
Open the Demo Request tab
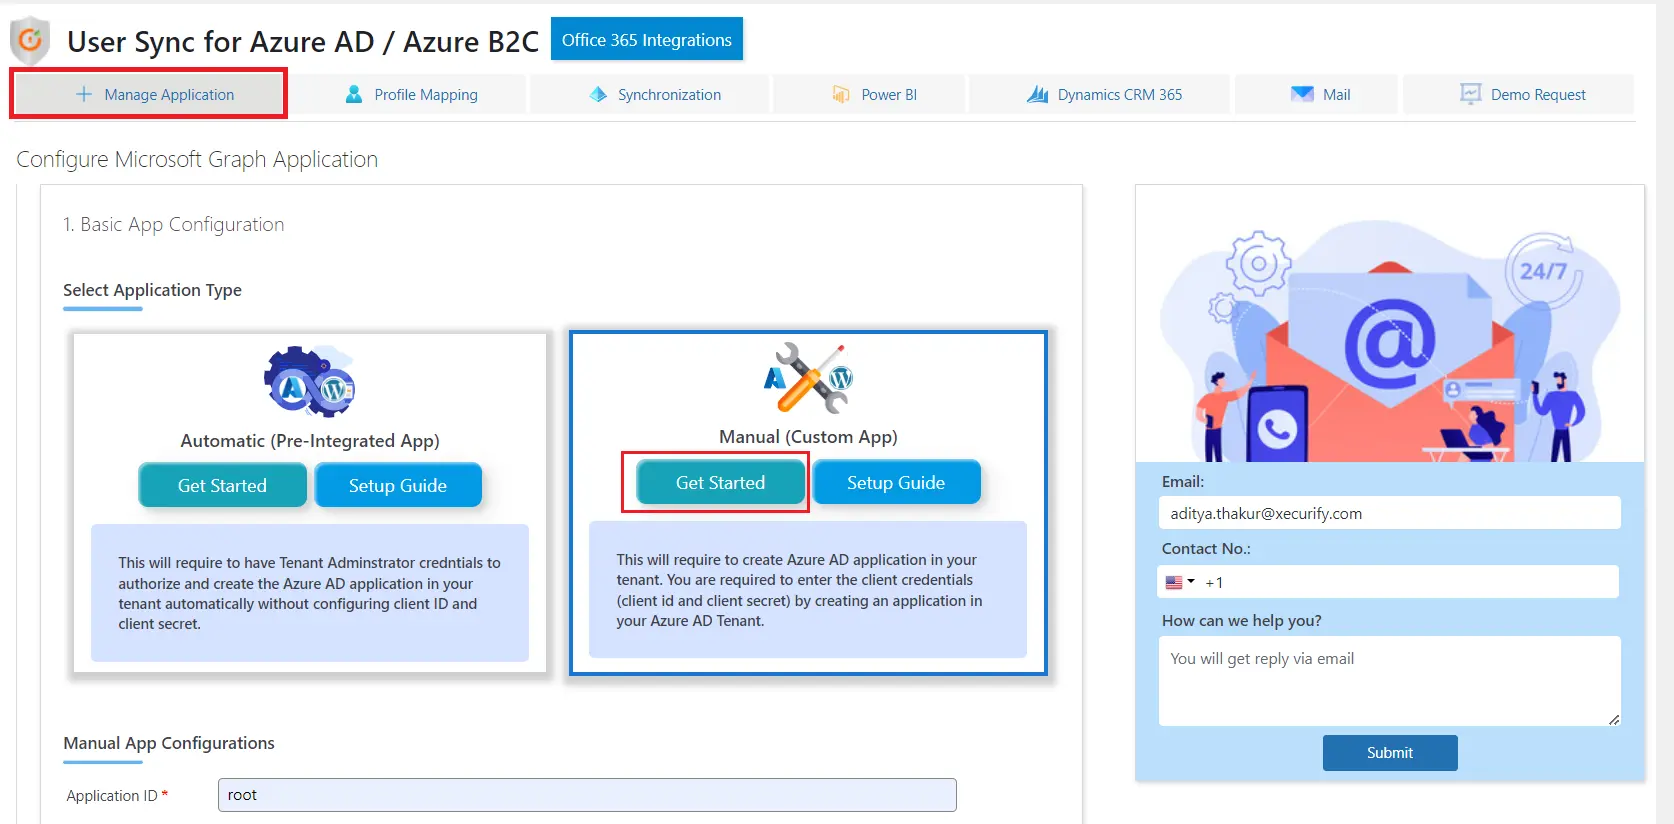click(1519, 94)
